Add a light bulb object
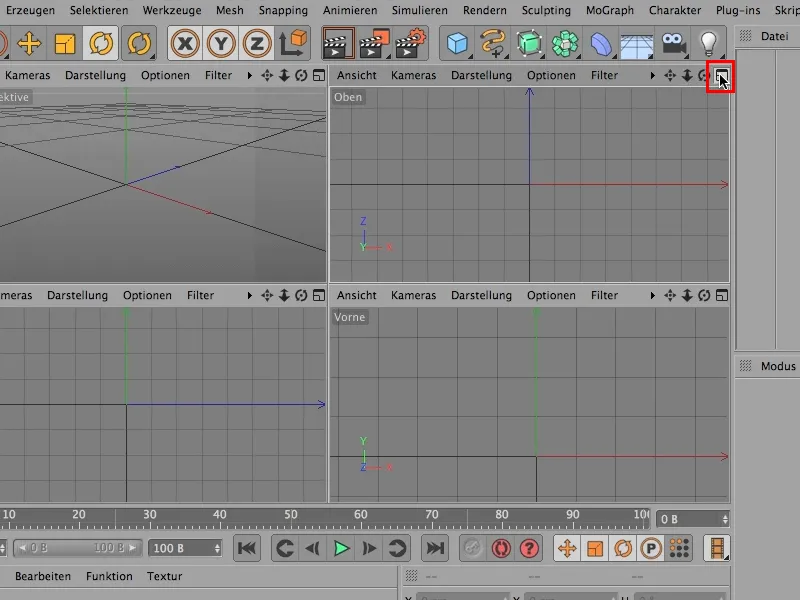Image resolution: width=800 pixels, height=600 pixels. tap(709, 43)
